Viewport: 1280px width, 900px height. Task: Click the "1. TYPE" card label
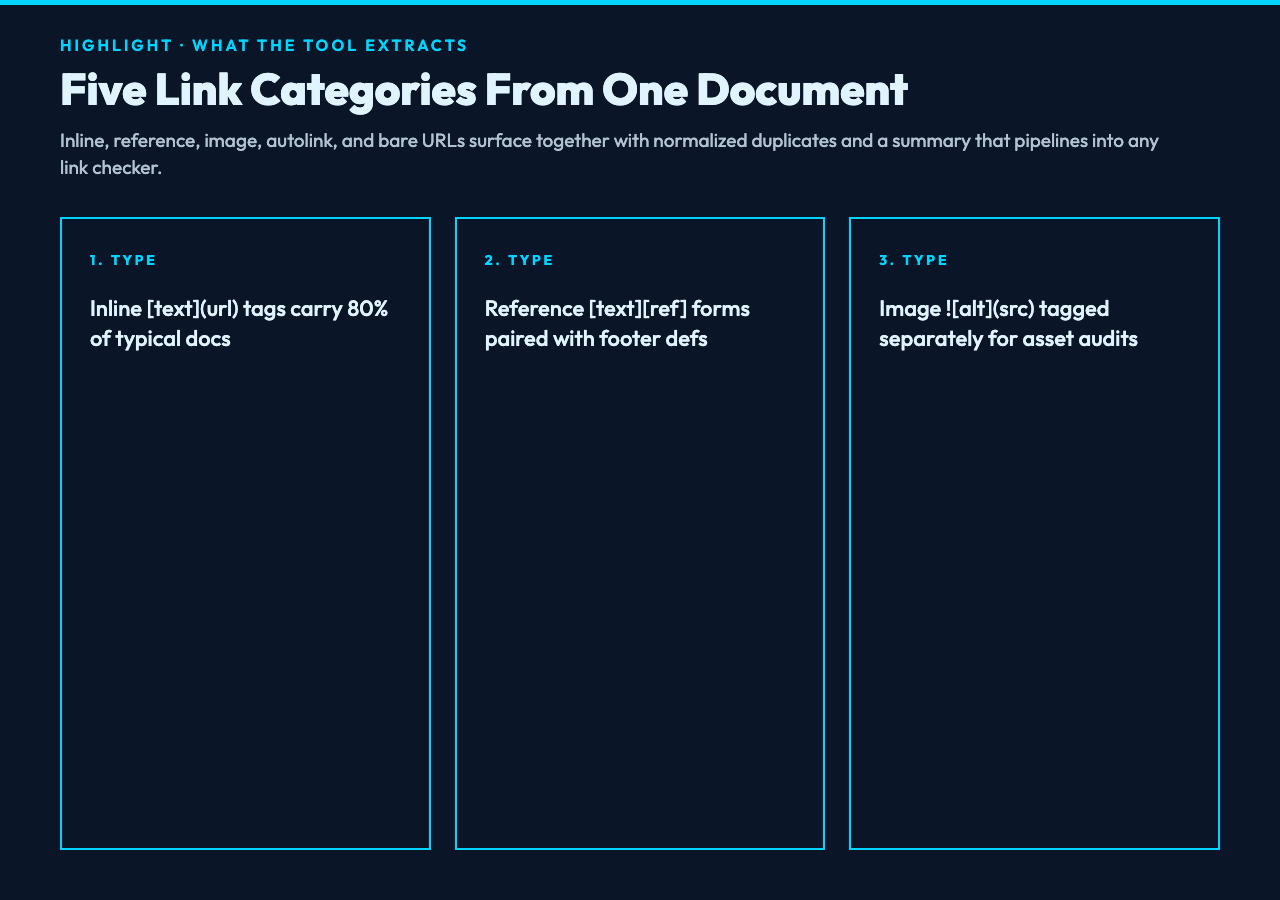123,260
